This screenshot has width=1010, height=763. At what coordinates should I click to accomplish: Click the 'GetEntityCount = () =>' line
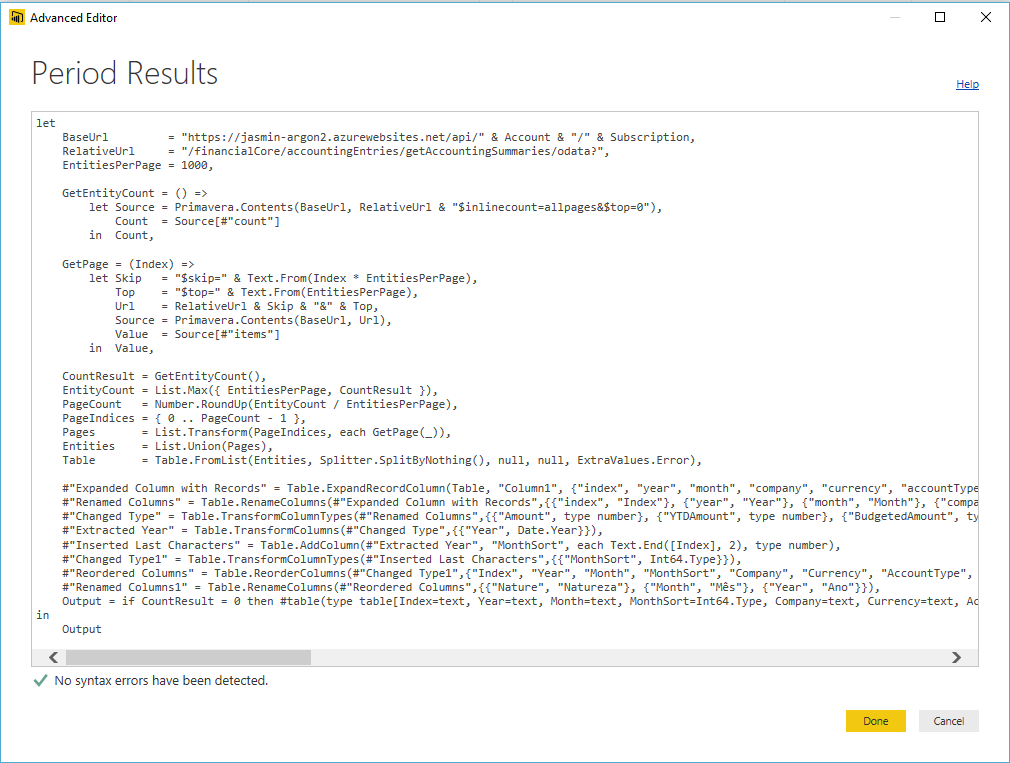click(x=135, y=193)
